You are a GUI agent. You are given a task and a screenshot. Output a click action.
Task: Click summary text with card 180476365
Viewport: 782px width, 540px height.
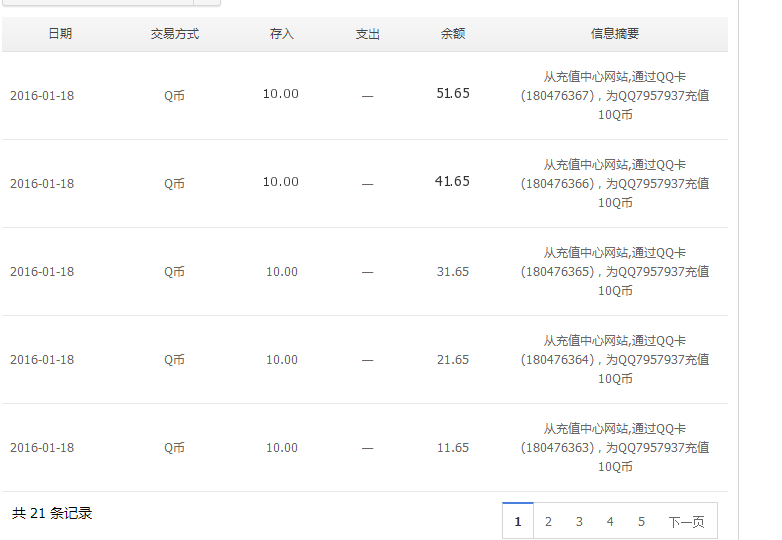614,272
